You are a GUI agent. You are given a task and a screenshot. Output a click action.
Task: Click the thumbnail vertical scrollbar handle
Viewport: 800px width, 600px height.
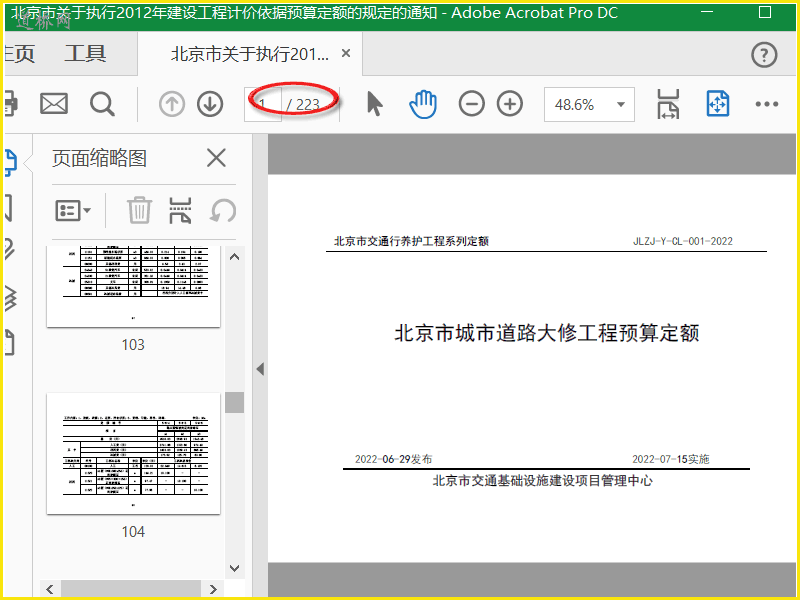point(235,403)
